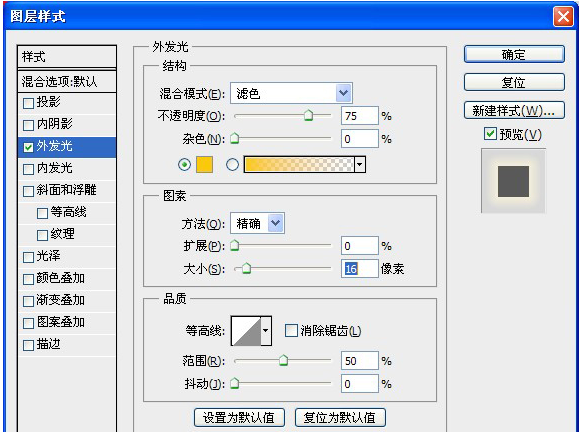Click the 复位 reset button

tap(514, 82)
